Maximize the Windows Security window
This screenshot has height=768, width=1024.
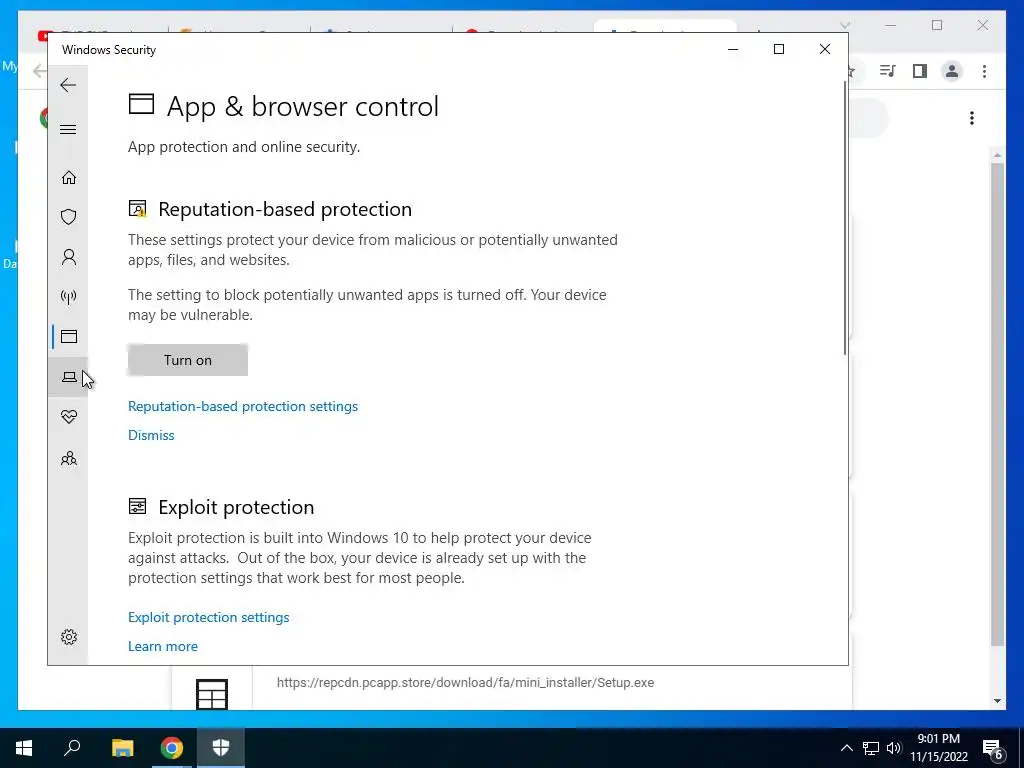778,49
